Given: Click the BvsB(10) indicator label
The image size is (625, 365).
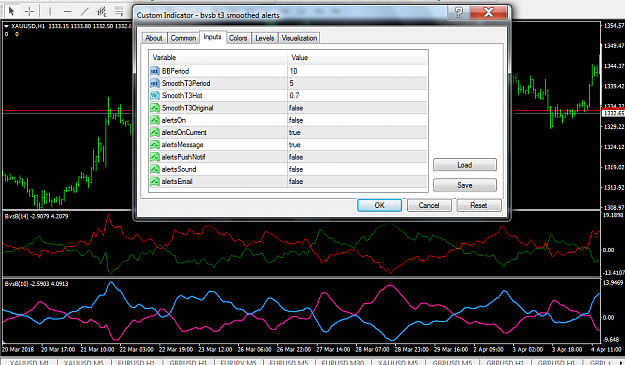Looking at the screenshot, I should 37,284.
